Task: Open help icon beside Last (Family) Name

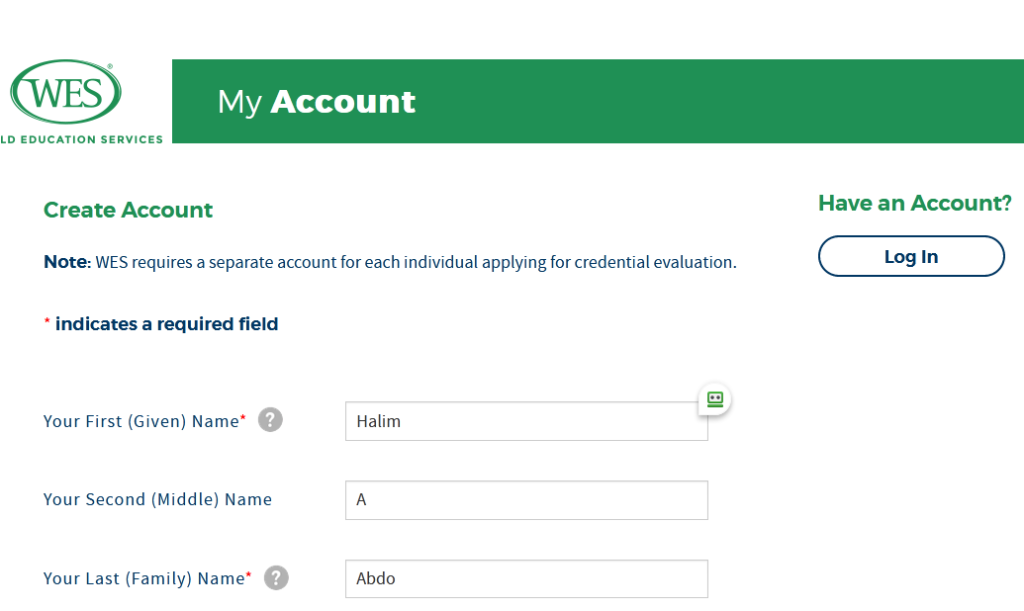Action: tap(276, 577)
